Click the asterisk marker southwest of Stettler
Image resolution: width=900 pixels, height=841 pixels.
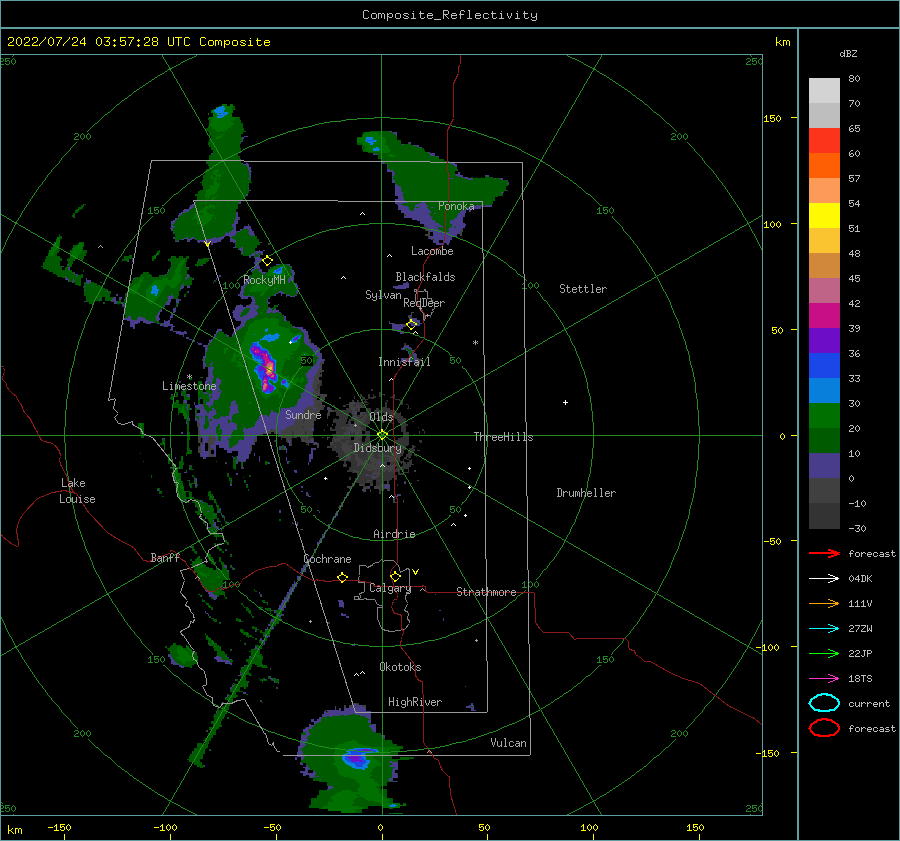(x=475, y=343)
